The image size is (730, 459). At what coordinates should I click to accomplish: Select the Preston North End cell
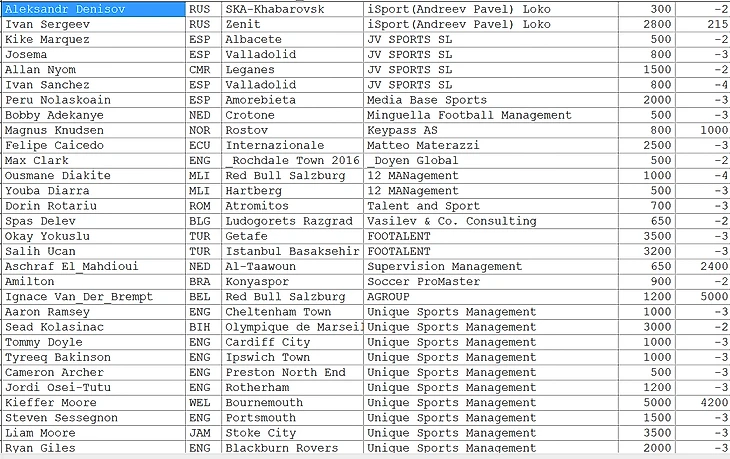[292, 372]
